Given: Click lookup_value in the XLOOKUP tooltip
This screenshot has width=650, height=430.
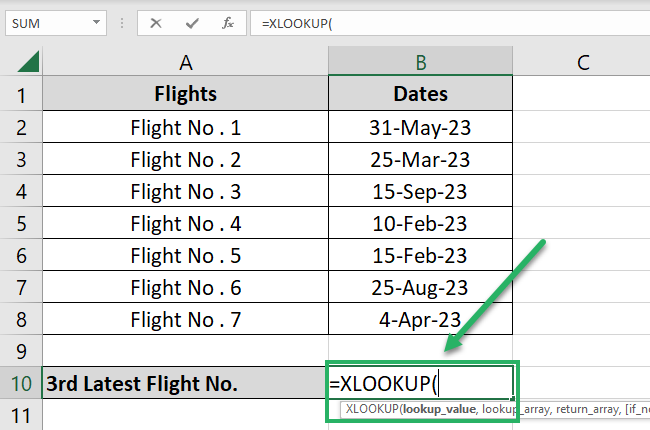Looking at the screenshot, I should pyautogui.click(x=438, y=409).
